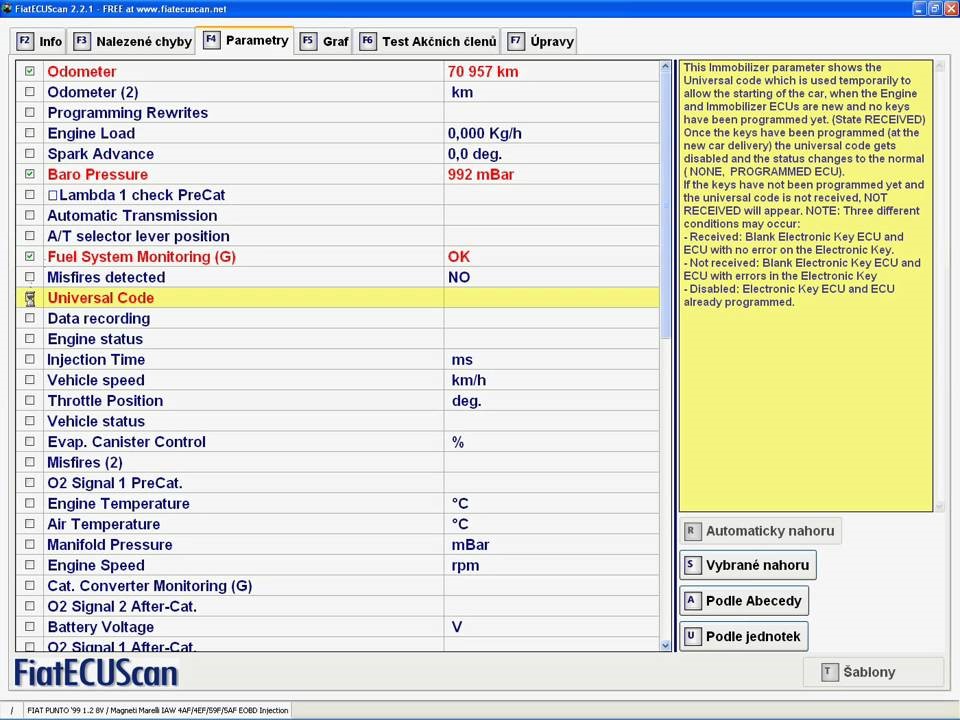Click the F2 key icon on Info tab

[25, 41]
